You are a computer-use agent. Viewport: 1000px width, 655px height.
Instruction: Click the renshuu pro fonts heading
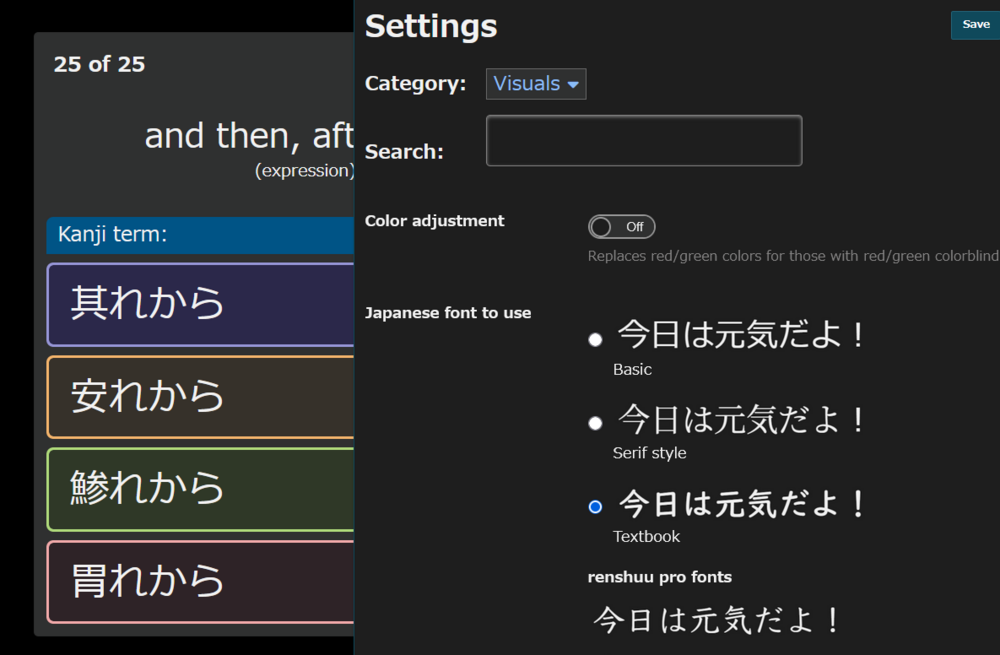tap(659, 577)
